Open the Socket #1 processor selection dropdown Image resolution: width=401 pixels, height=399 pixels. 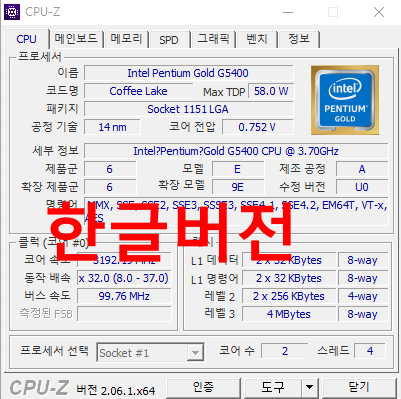pyautogui.click(x=151, y=352)
